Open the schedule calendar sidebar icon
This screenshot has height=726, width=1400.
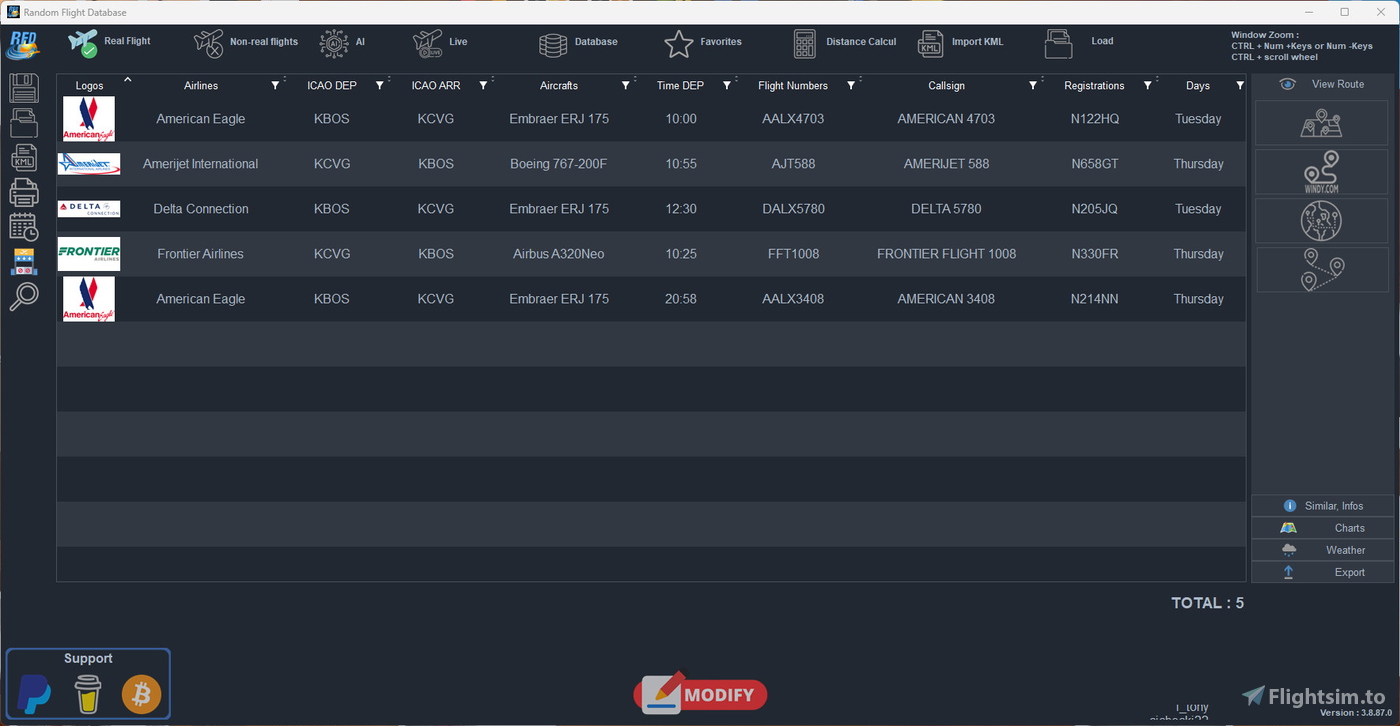tap(24, 226)
